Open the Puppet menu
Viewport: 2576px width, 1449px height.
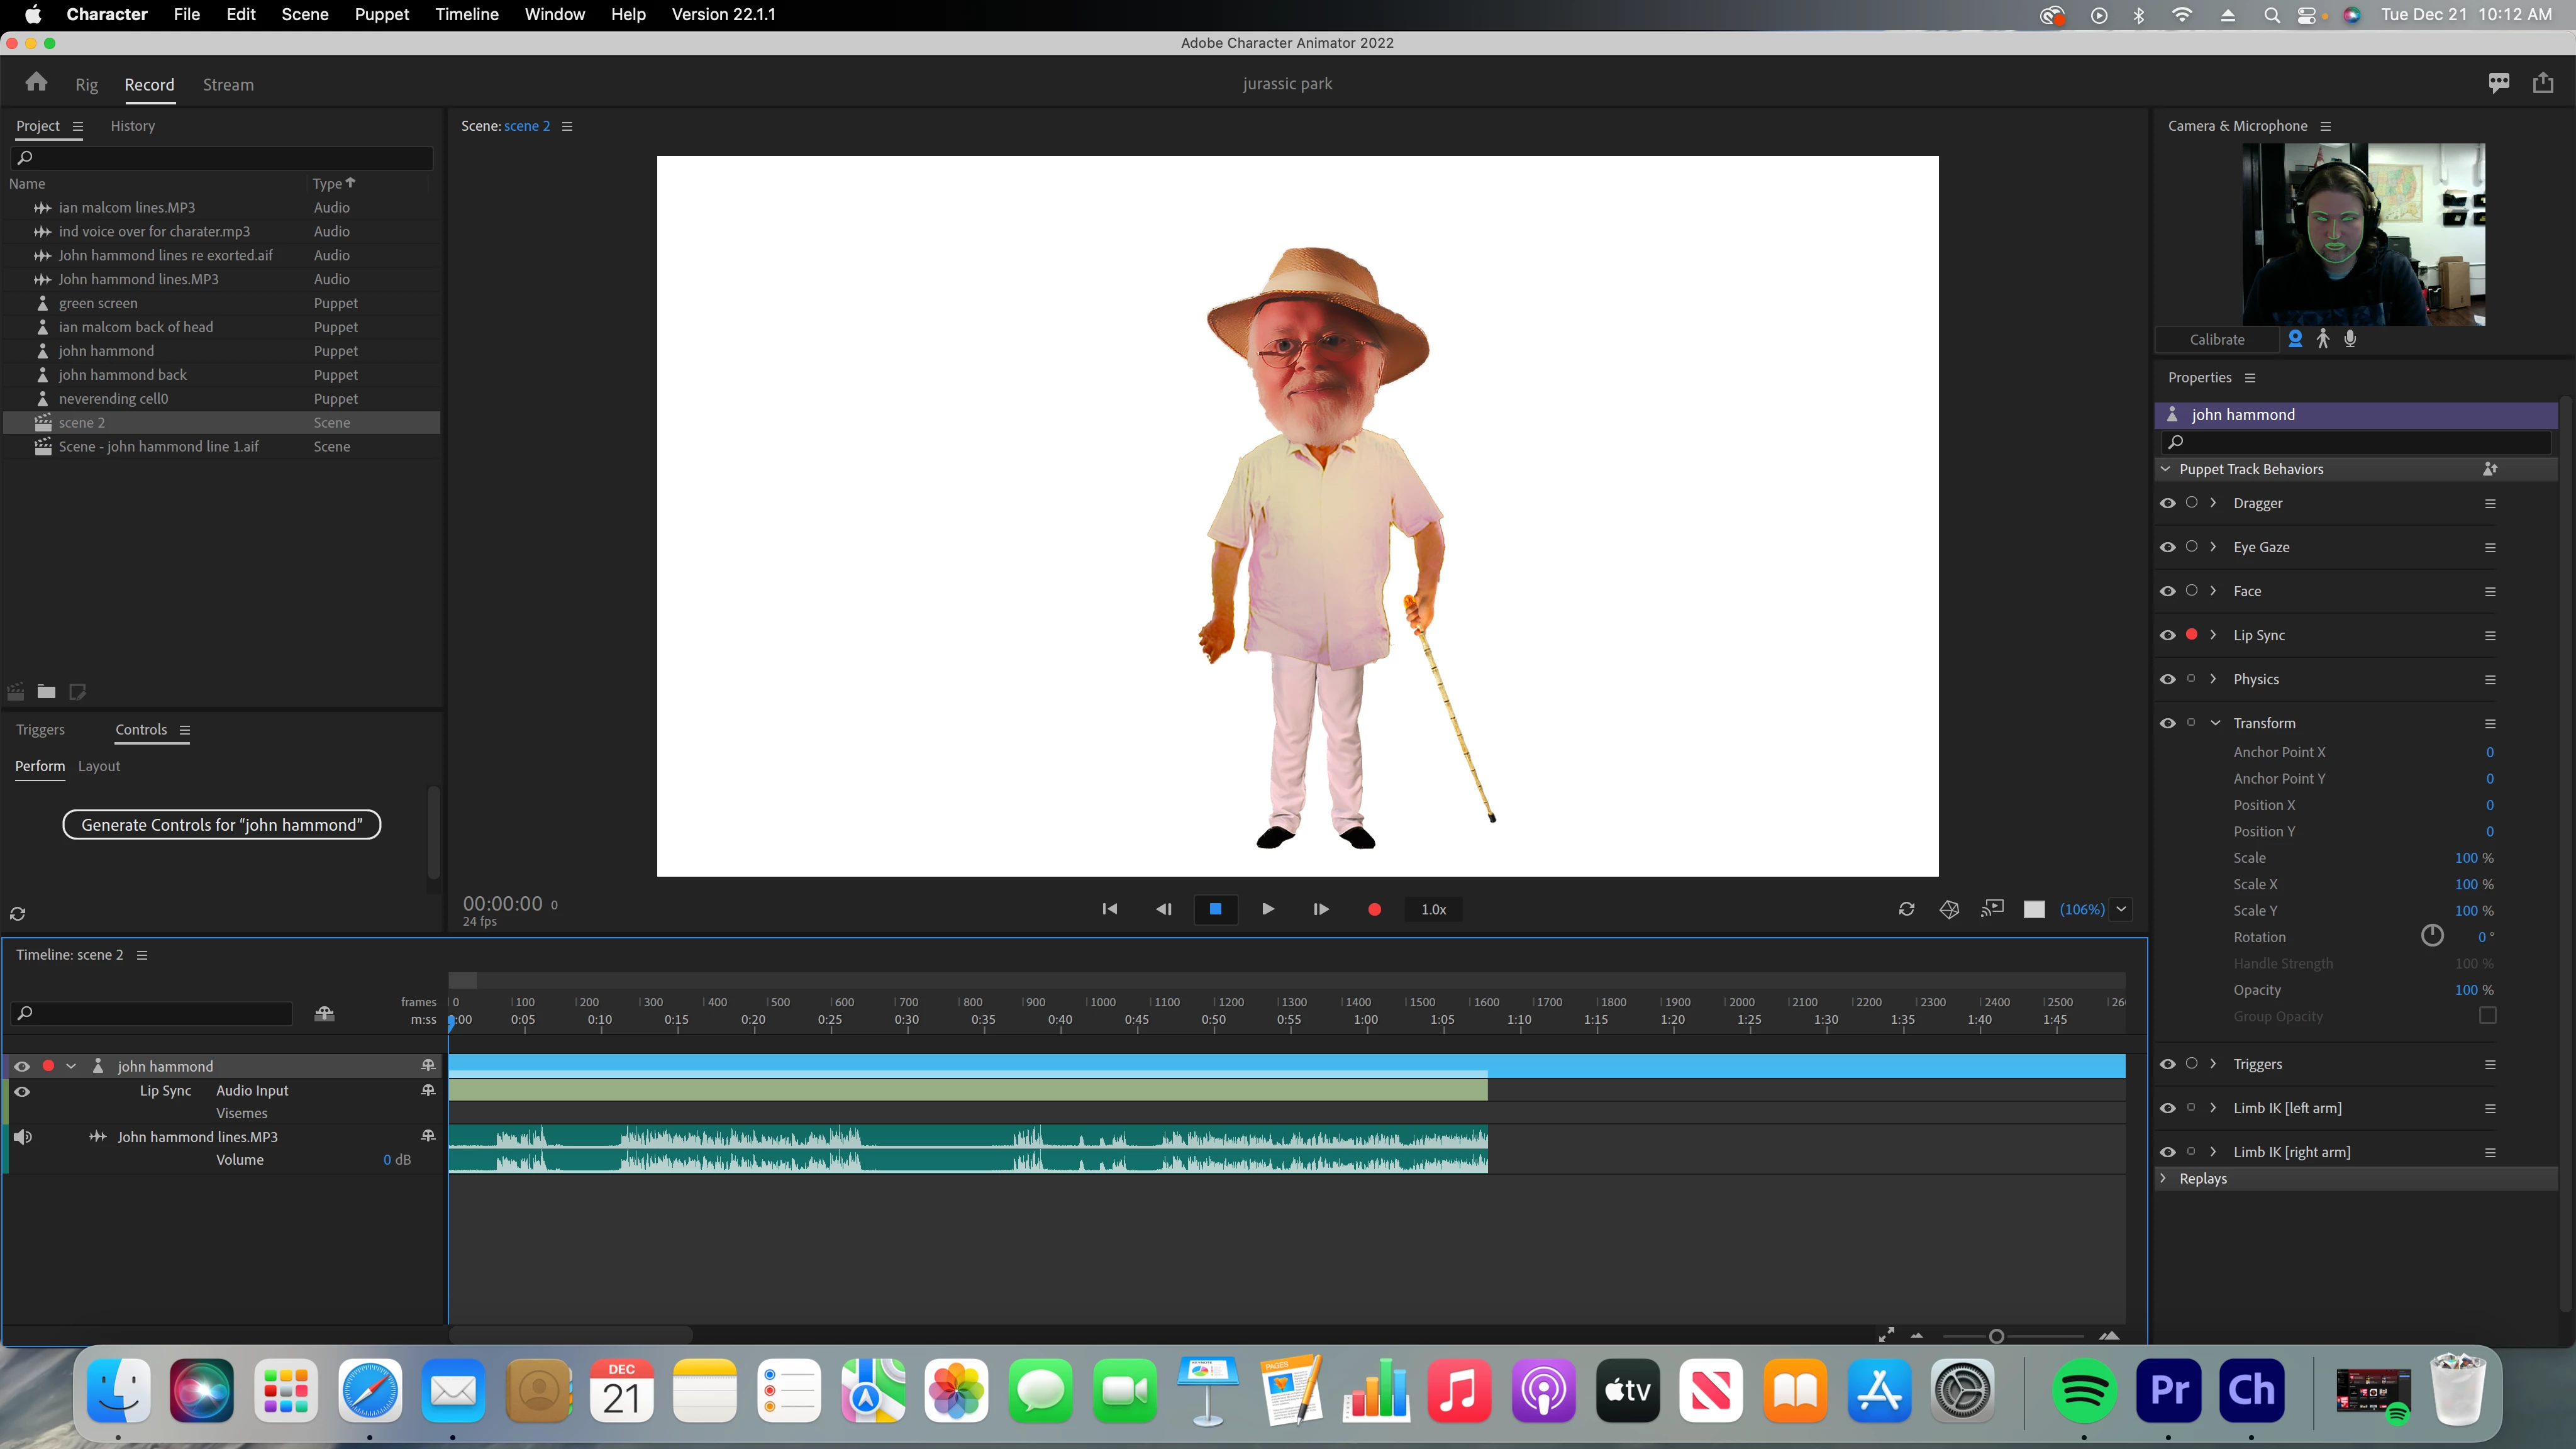[x=381, y=14]
